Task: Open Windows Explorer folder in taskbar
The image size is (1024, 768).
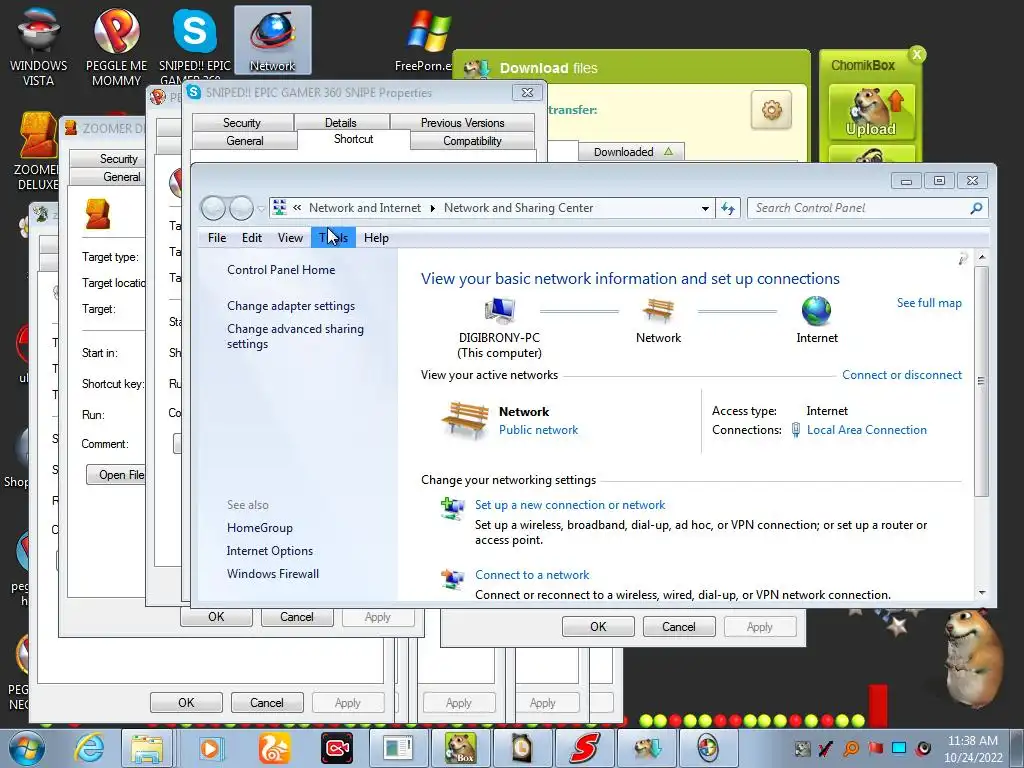Action: pos(148,748)
